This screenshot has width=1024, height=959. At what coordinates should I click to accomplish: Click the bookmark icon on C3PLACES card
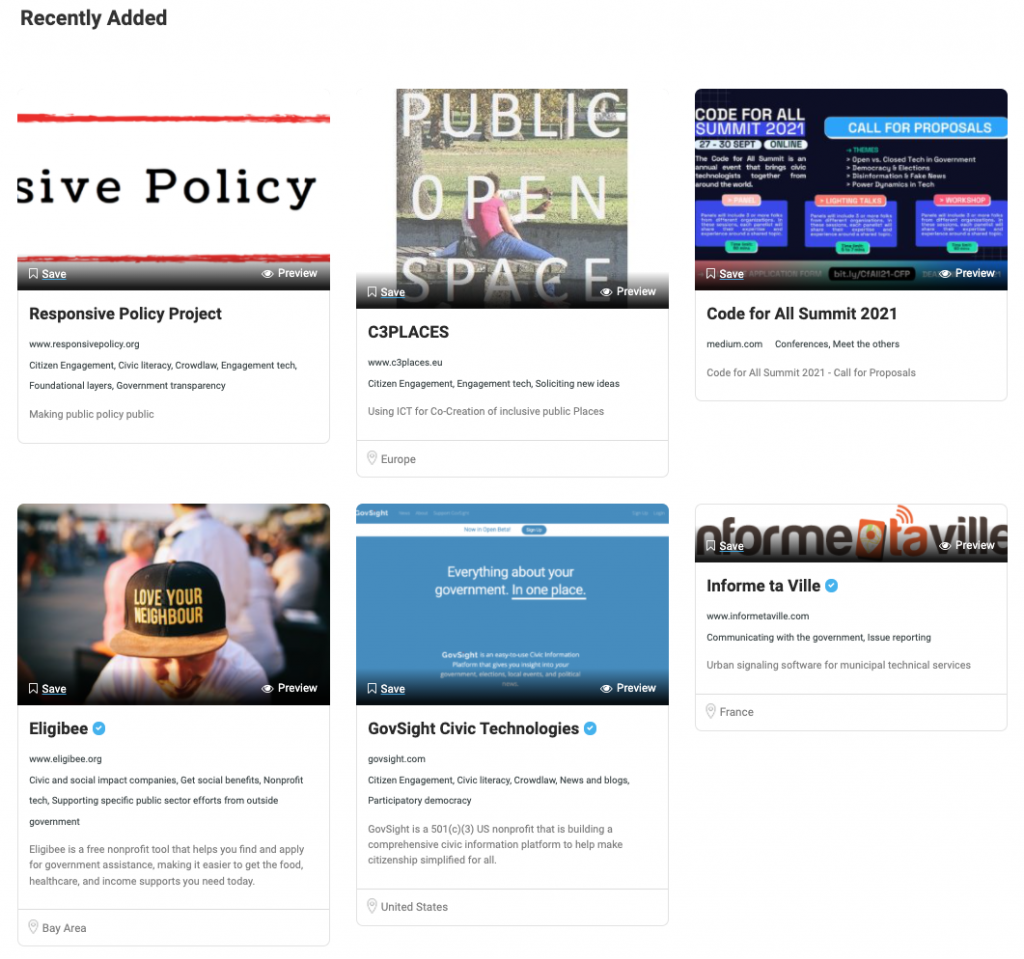(372, 292)
